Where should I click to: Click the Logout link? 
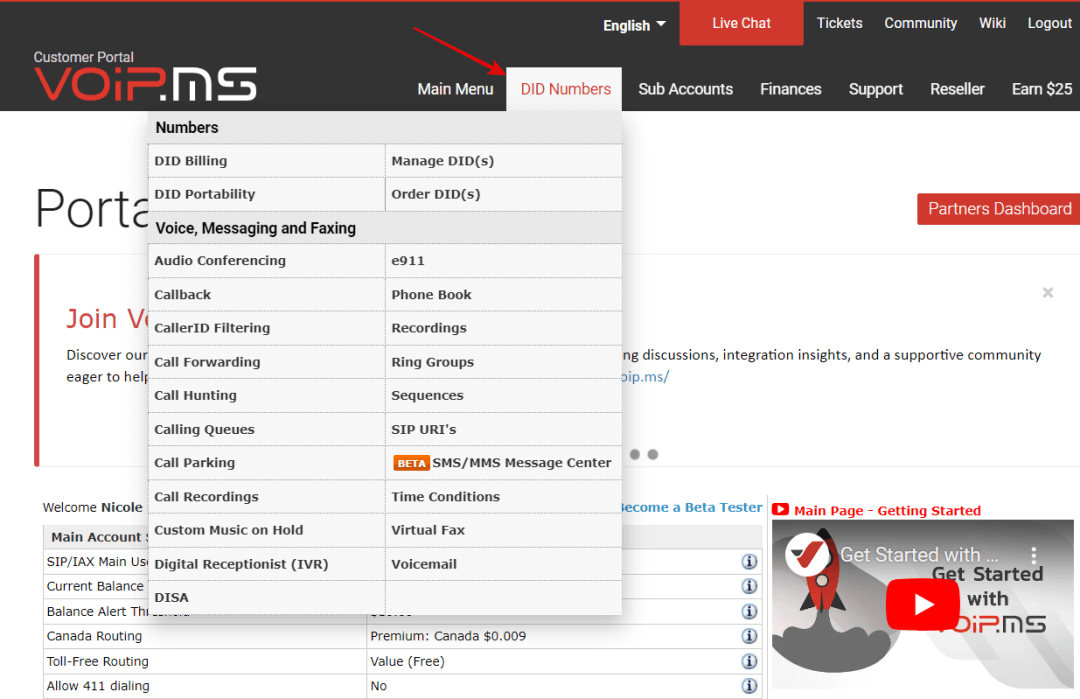pos(1049,23)
